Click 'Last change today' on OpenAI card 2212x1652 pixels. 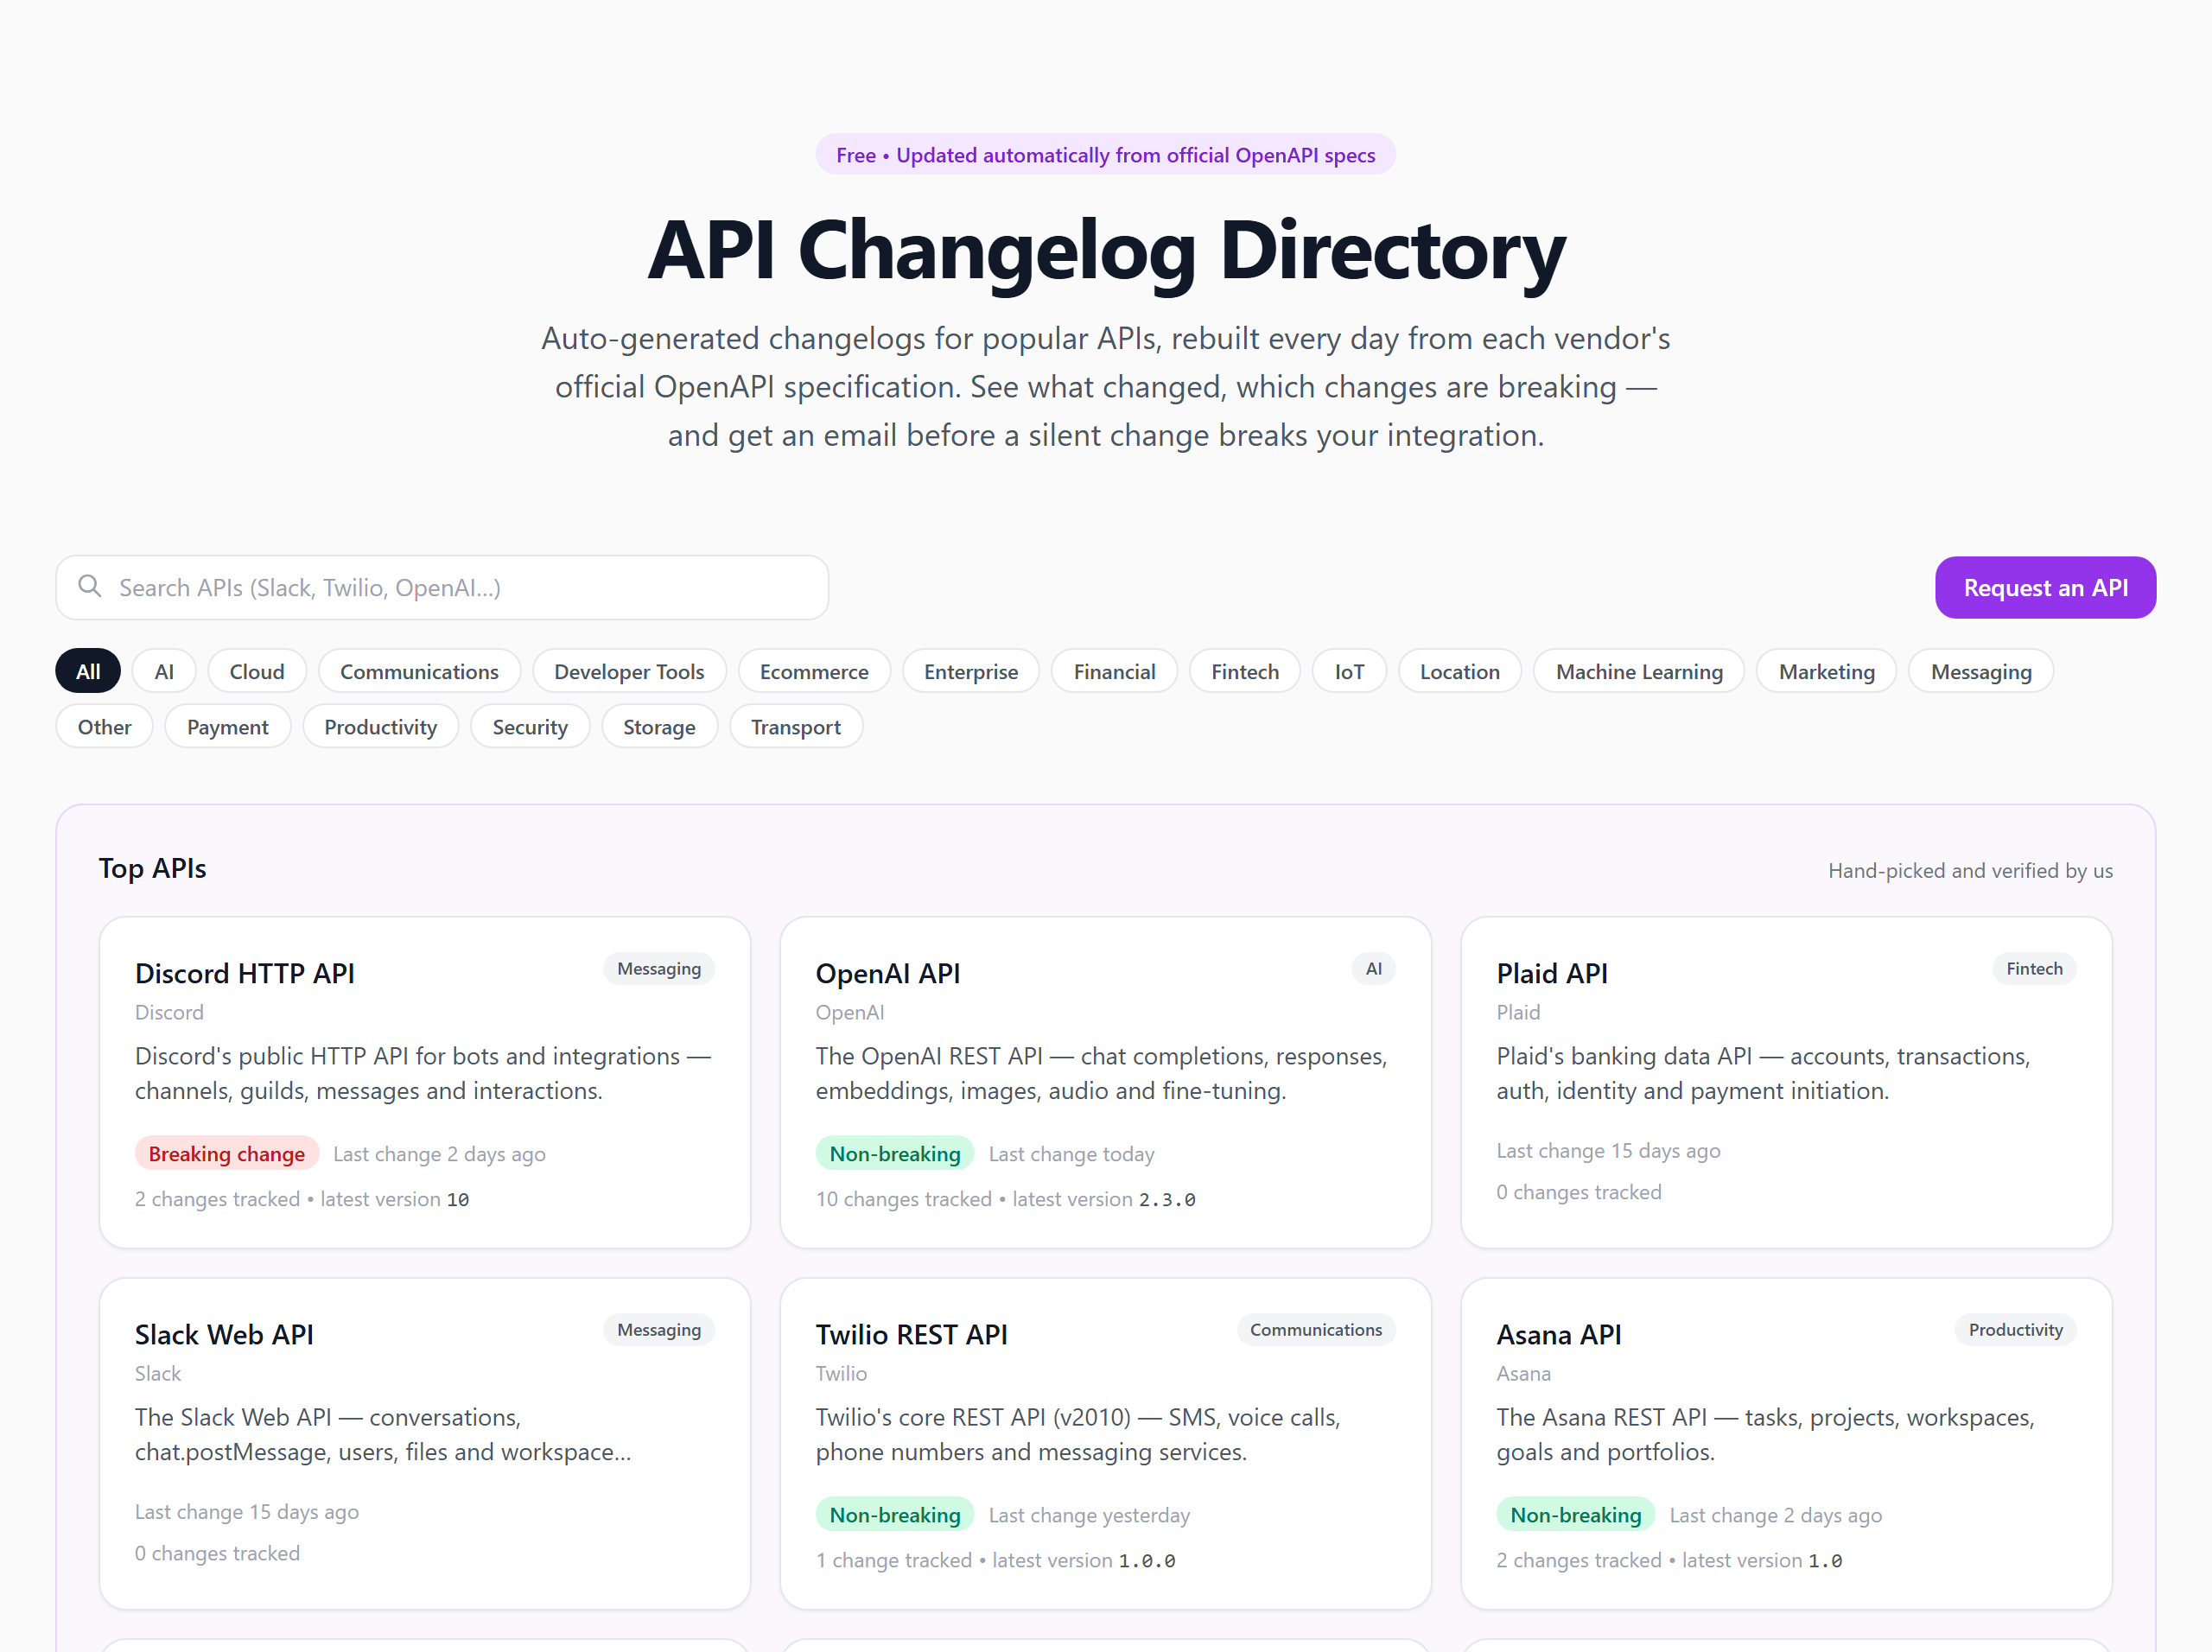tap(1071, 1153)
